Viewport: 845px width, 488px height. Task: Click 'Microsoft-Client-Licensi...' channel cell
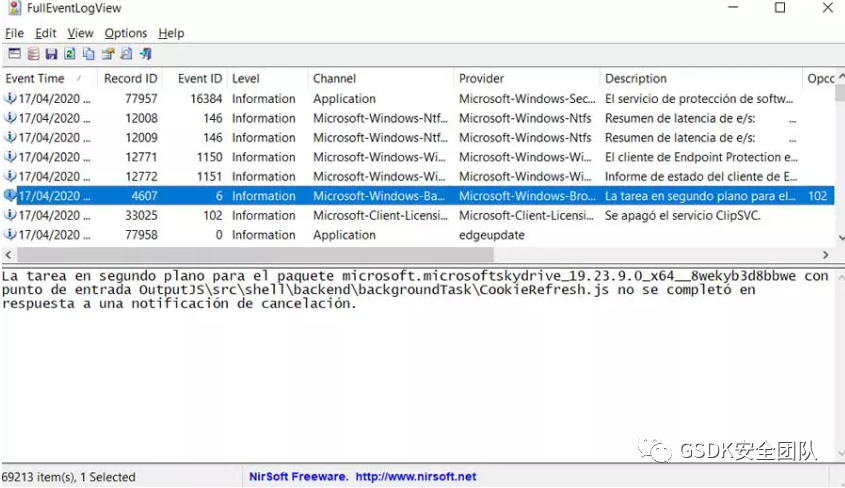pos(380,215)
